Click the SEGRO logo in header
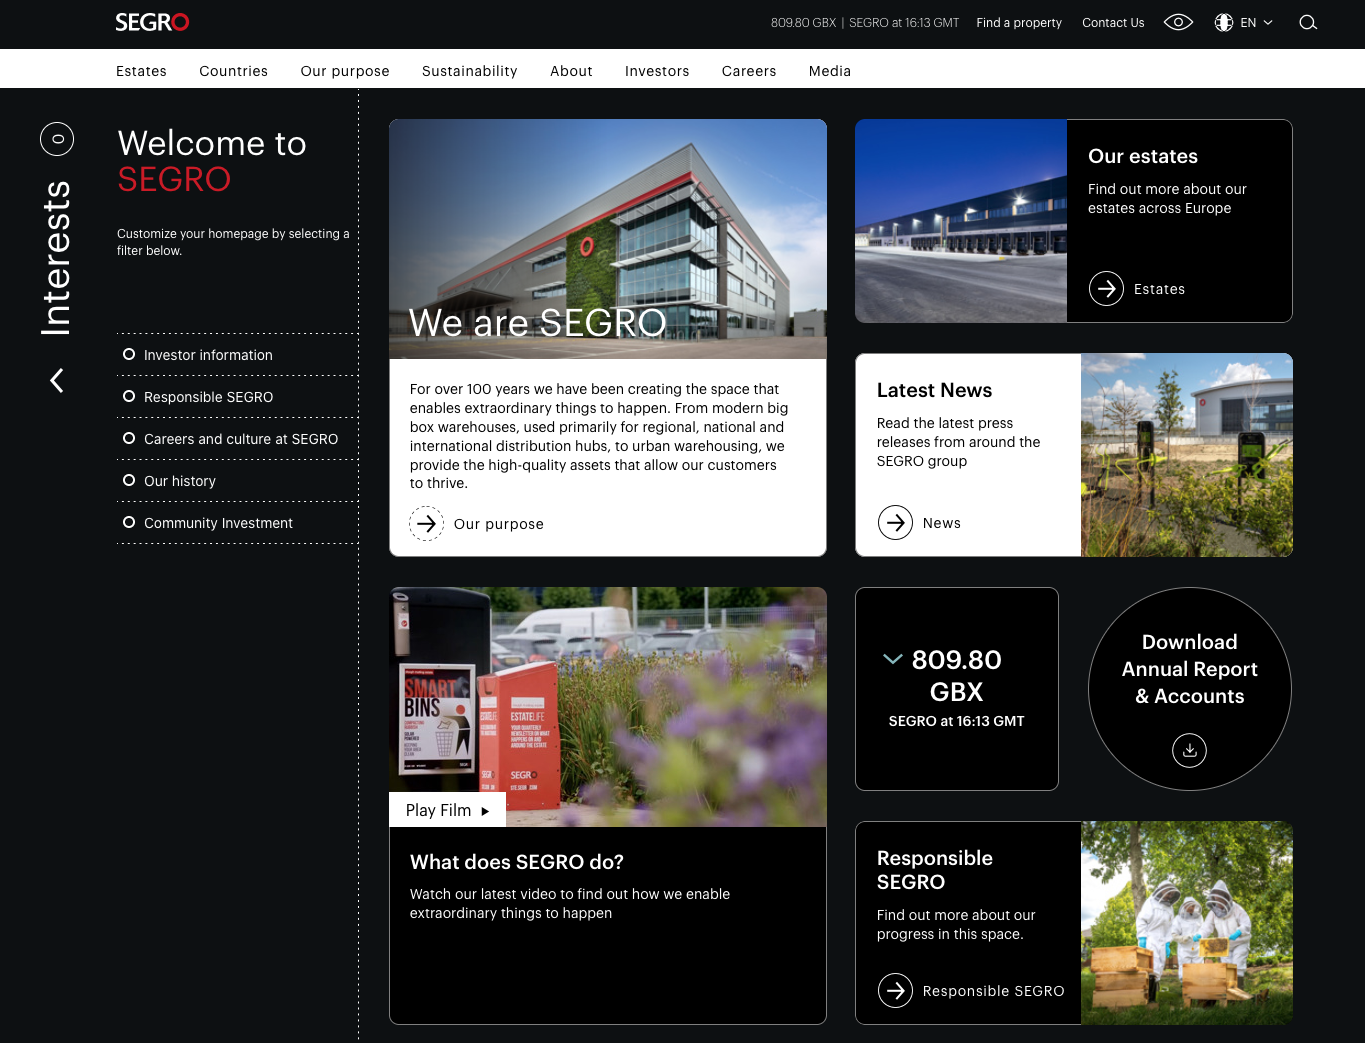 coord(152,22)
